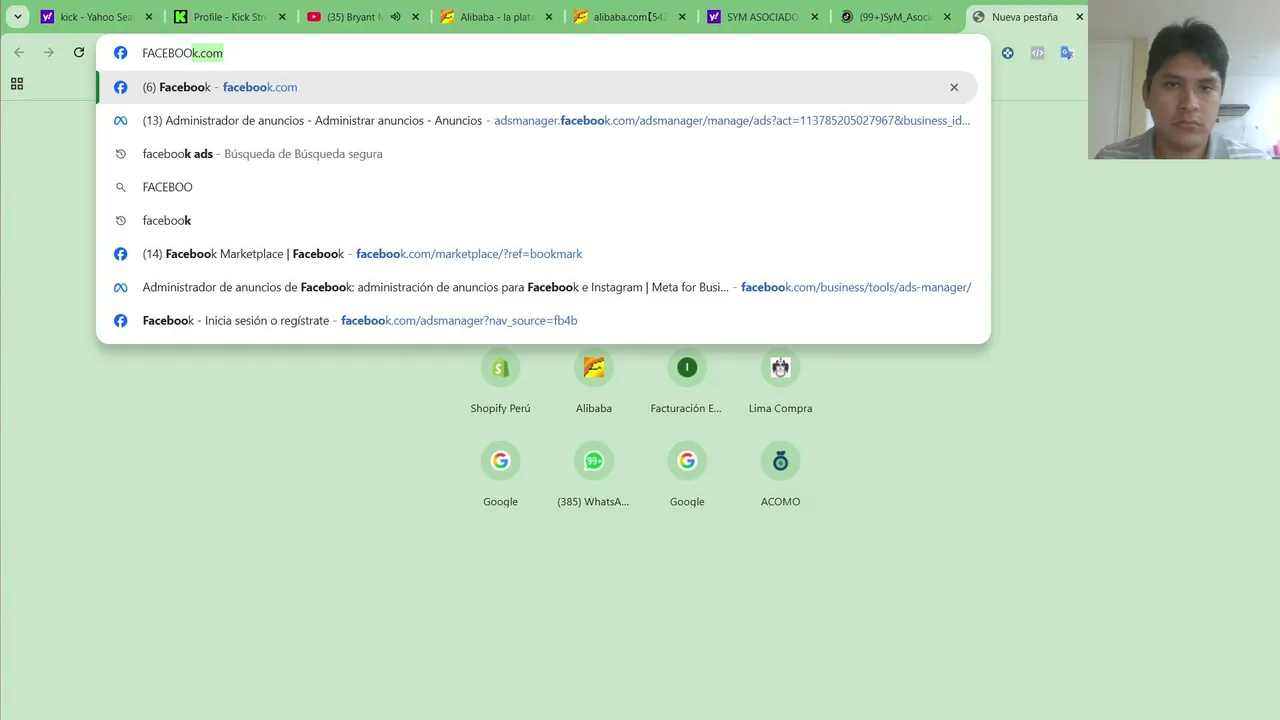Click the Facebook icon on Inicia sesión row
Viewport: 1280px width, 720px height.
click(x=120, y=320)
